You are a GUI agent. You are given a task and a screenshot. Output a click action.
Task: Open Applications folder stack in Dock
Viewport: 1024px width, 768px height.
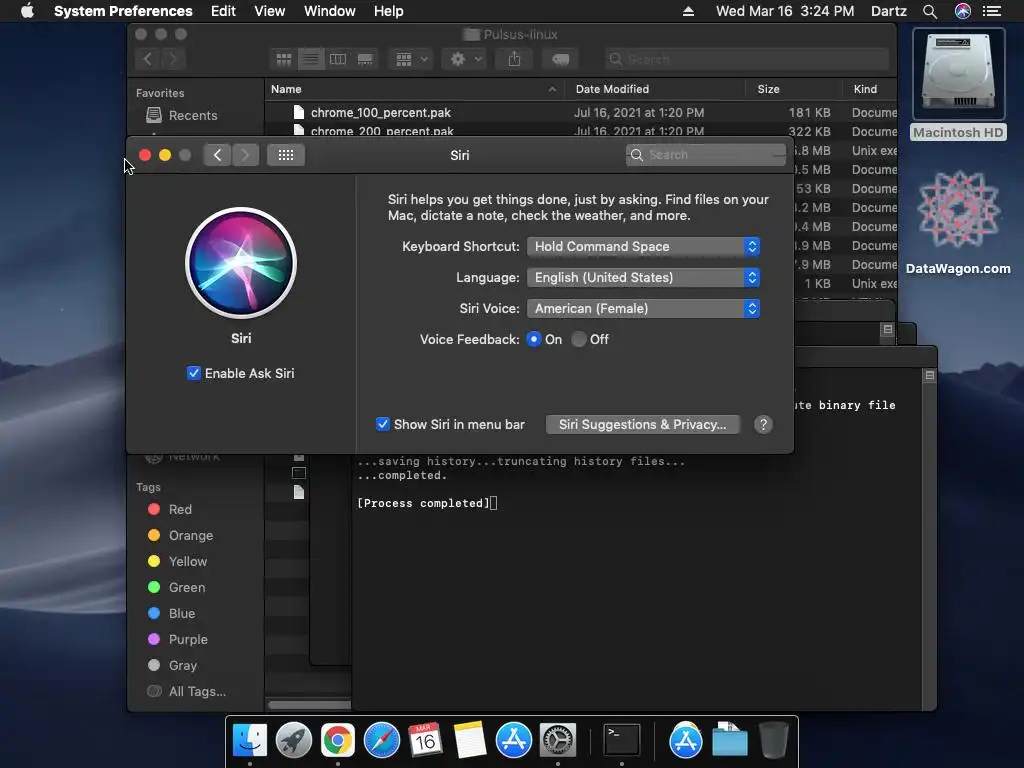click(x=686, y=740)
